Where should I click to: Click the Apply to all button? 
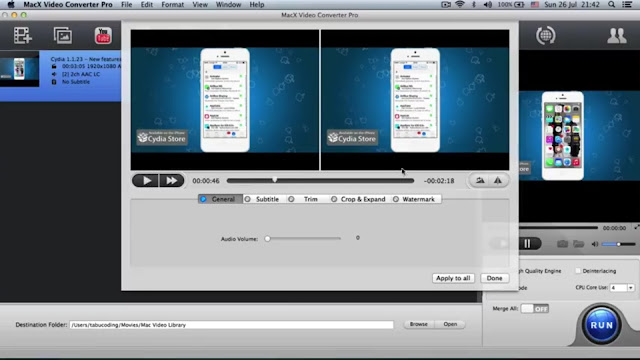(453, 278)
